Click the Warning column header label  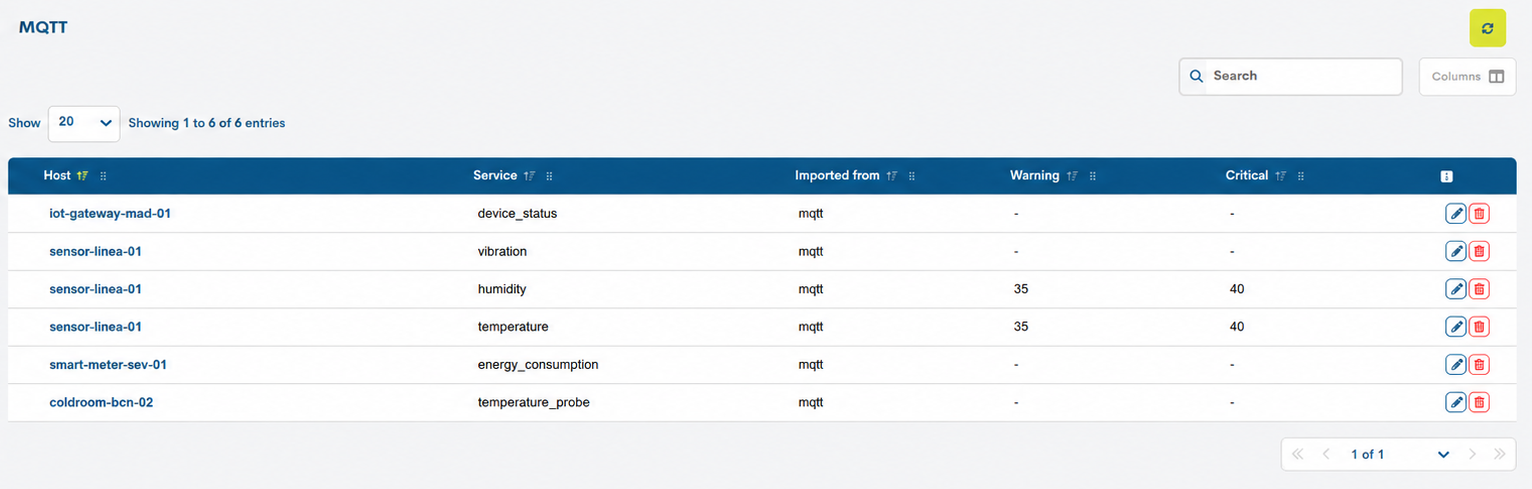point(1034,175)
